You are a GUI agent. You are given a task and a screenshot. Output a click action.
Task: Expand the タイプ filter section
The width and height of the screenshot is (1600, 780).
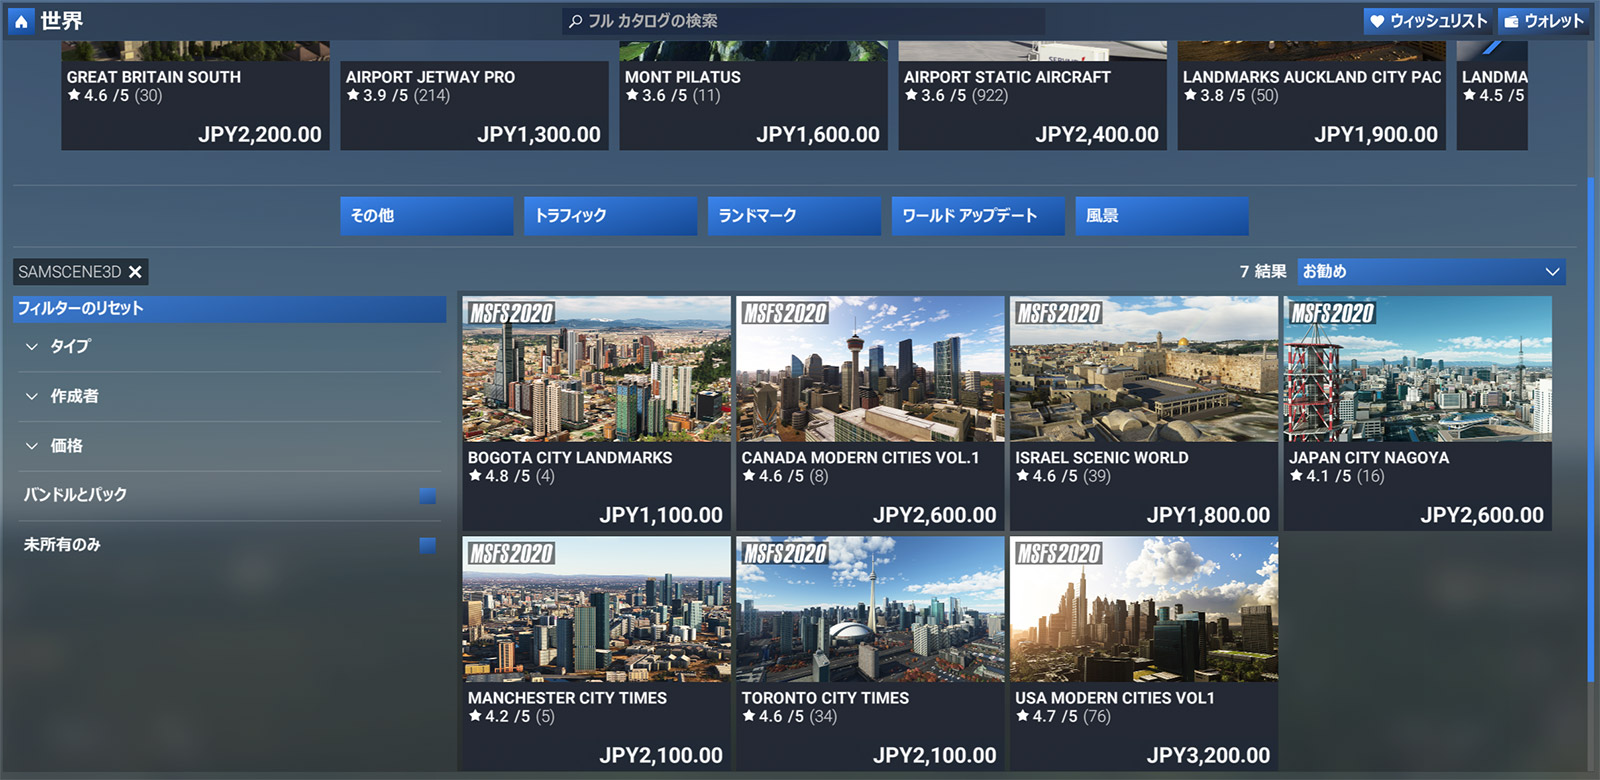pyautogui.click(x=229, y=347)
